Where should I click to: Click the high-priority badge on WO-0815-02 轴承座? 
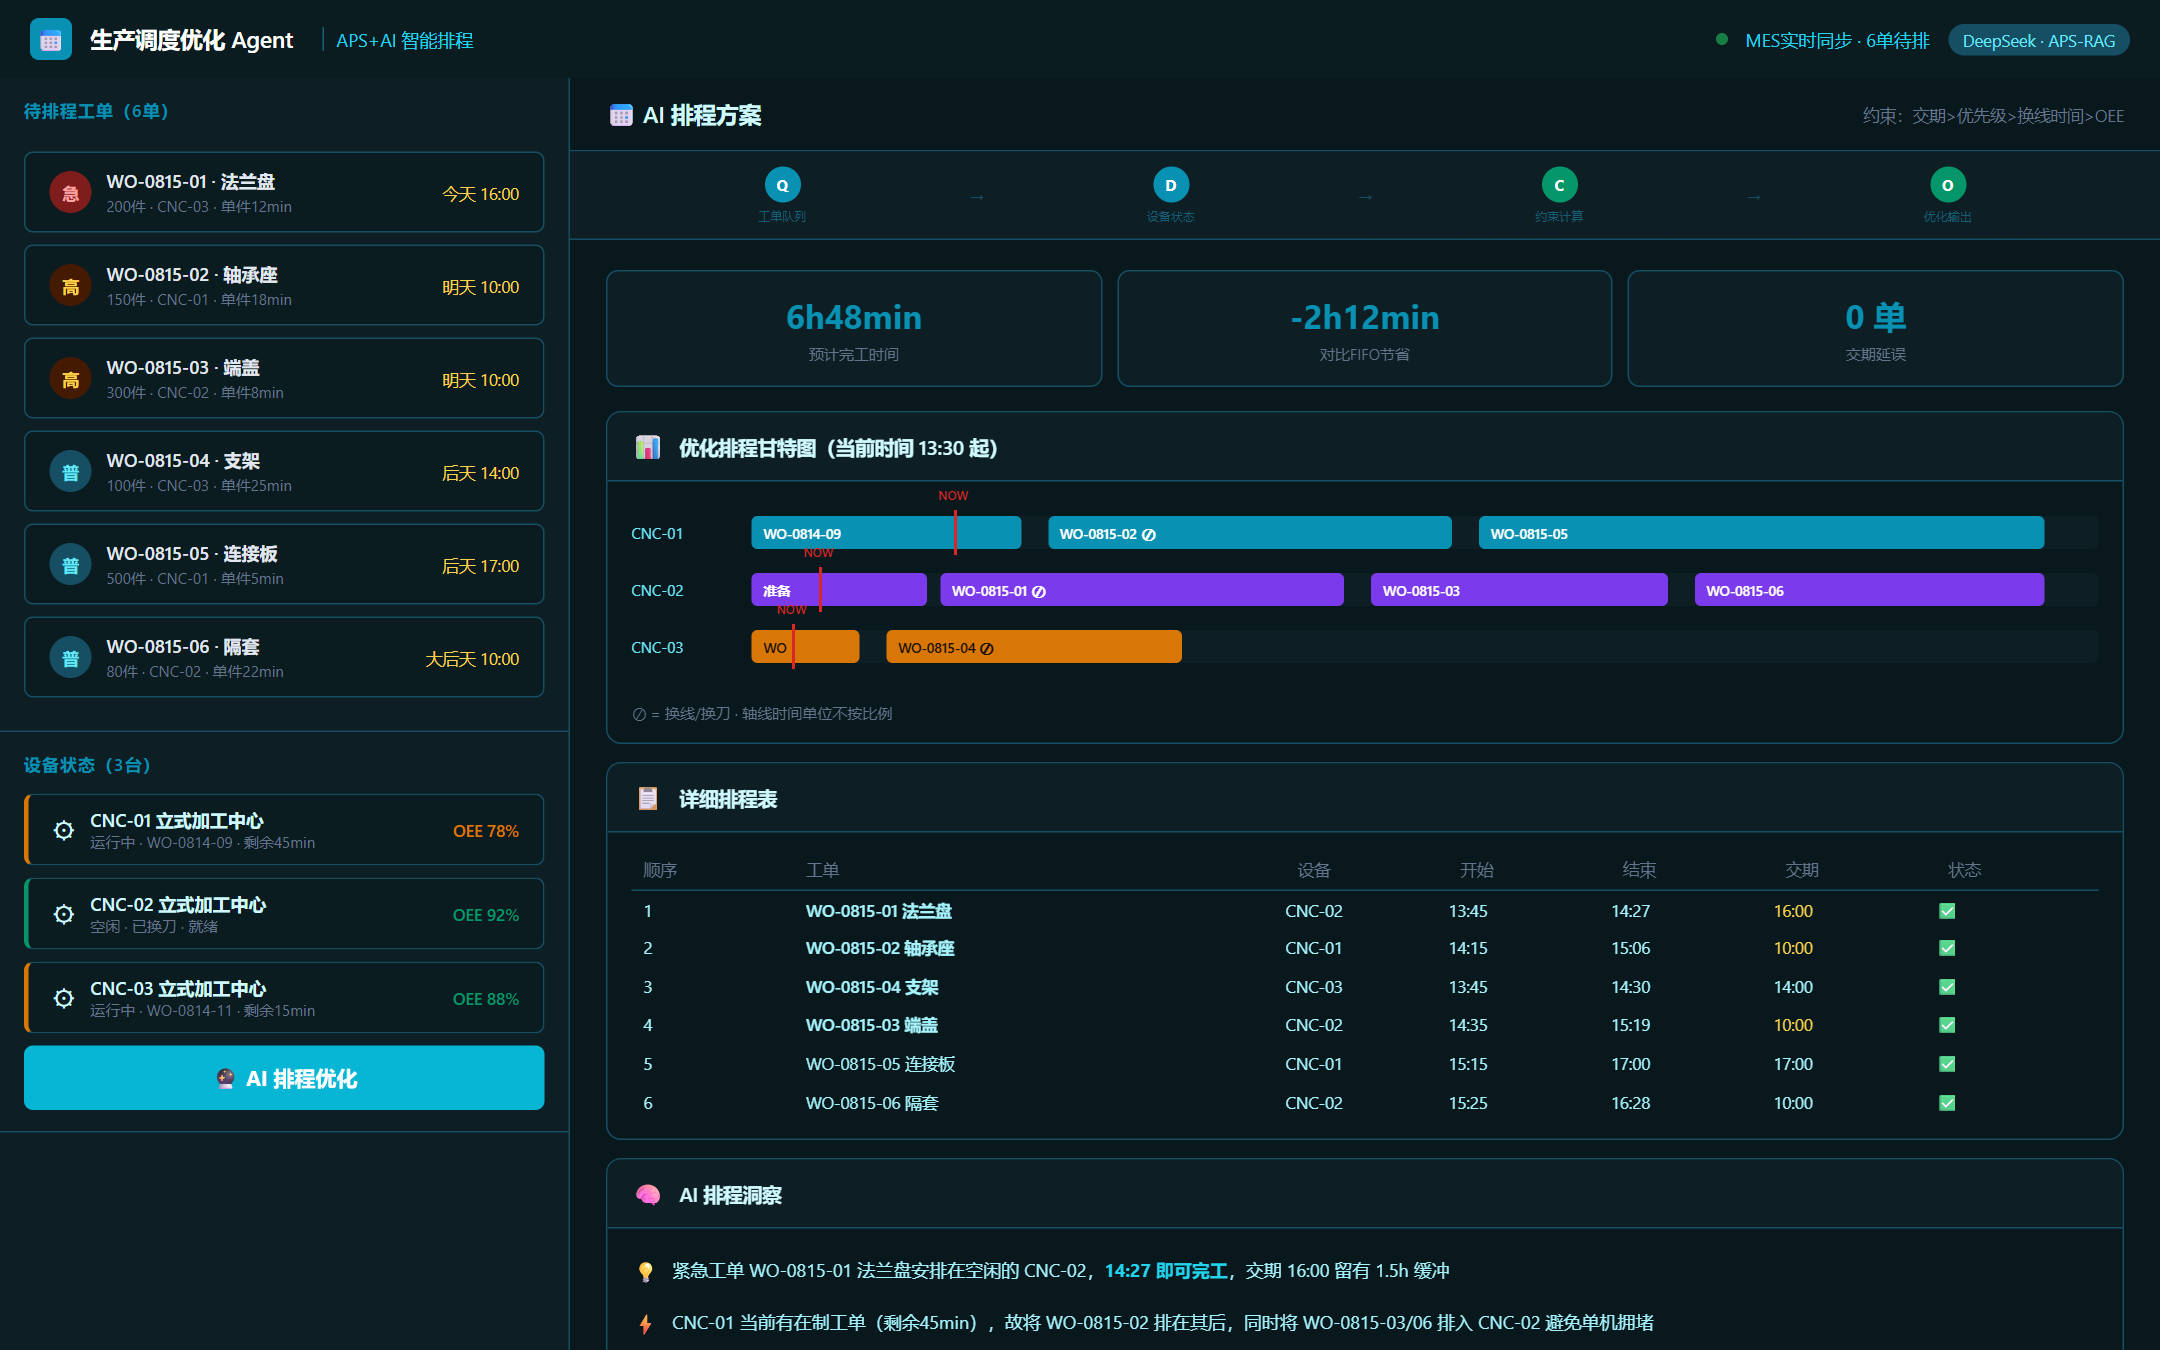click(70, 286)
